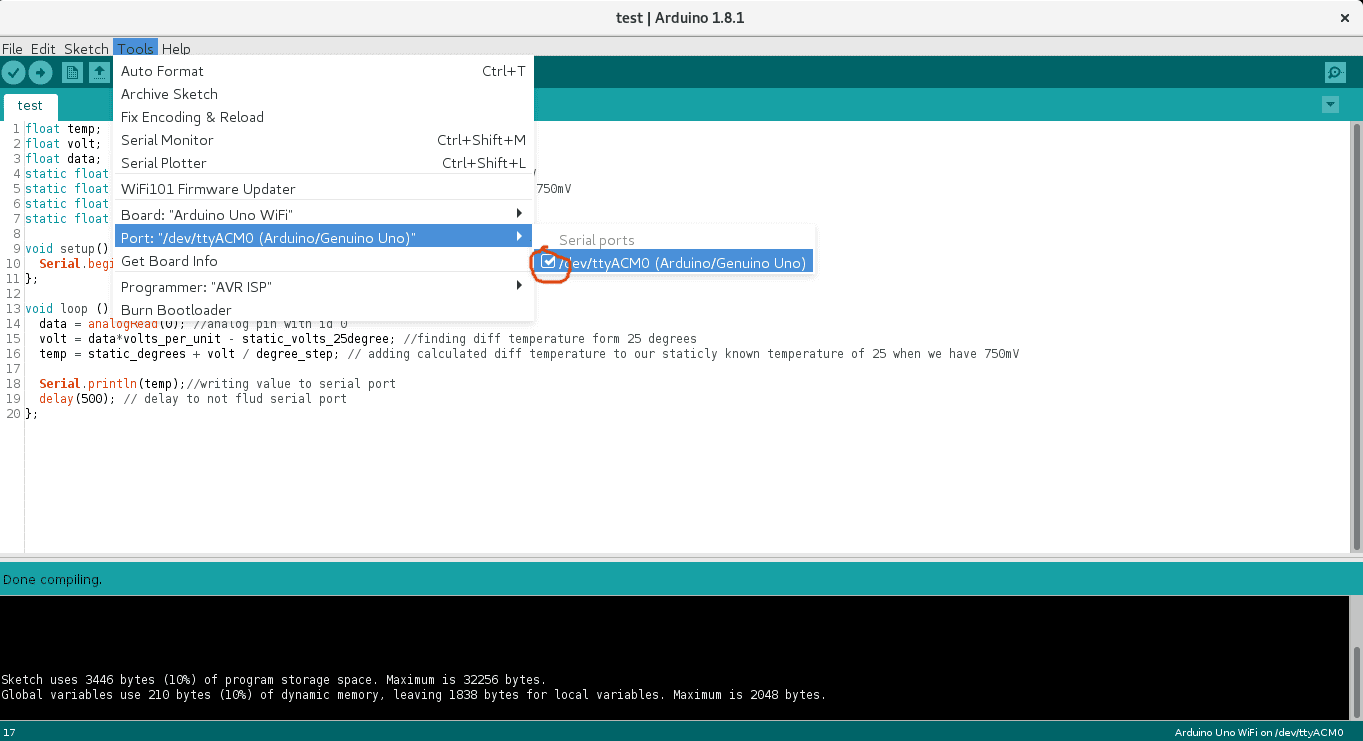
Task: Open Serial Monitor via the magnifier icon
Action: (x=1334, y=72)
